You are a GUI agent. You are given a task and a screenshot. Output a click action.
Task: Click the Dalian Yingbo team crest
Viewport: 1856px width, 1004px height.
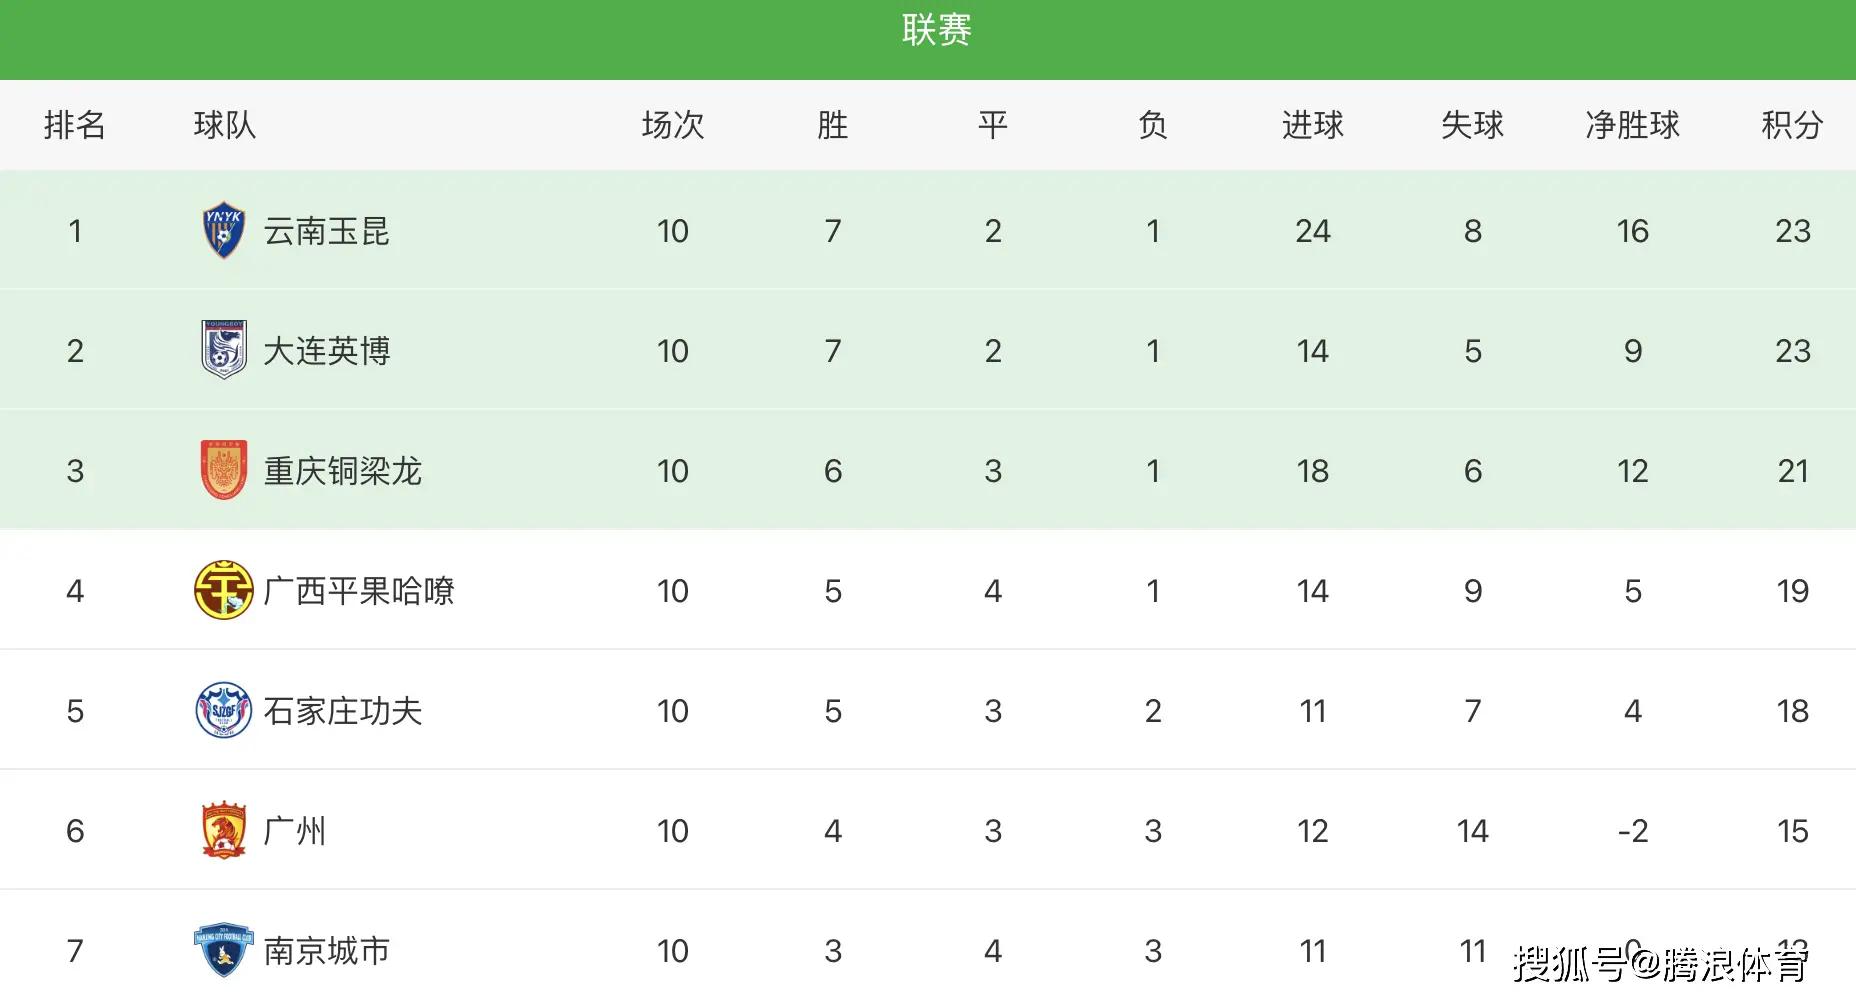point(224,350)
